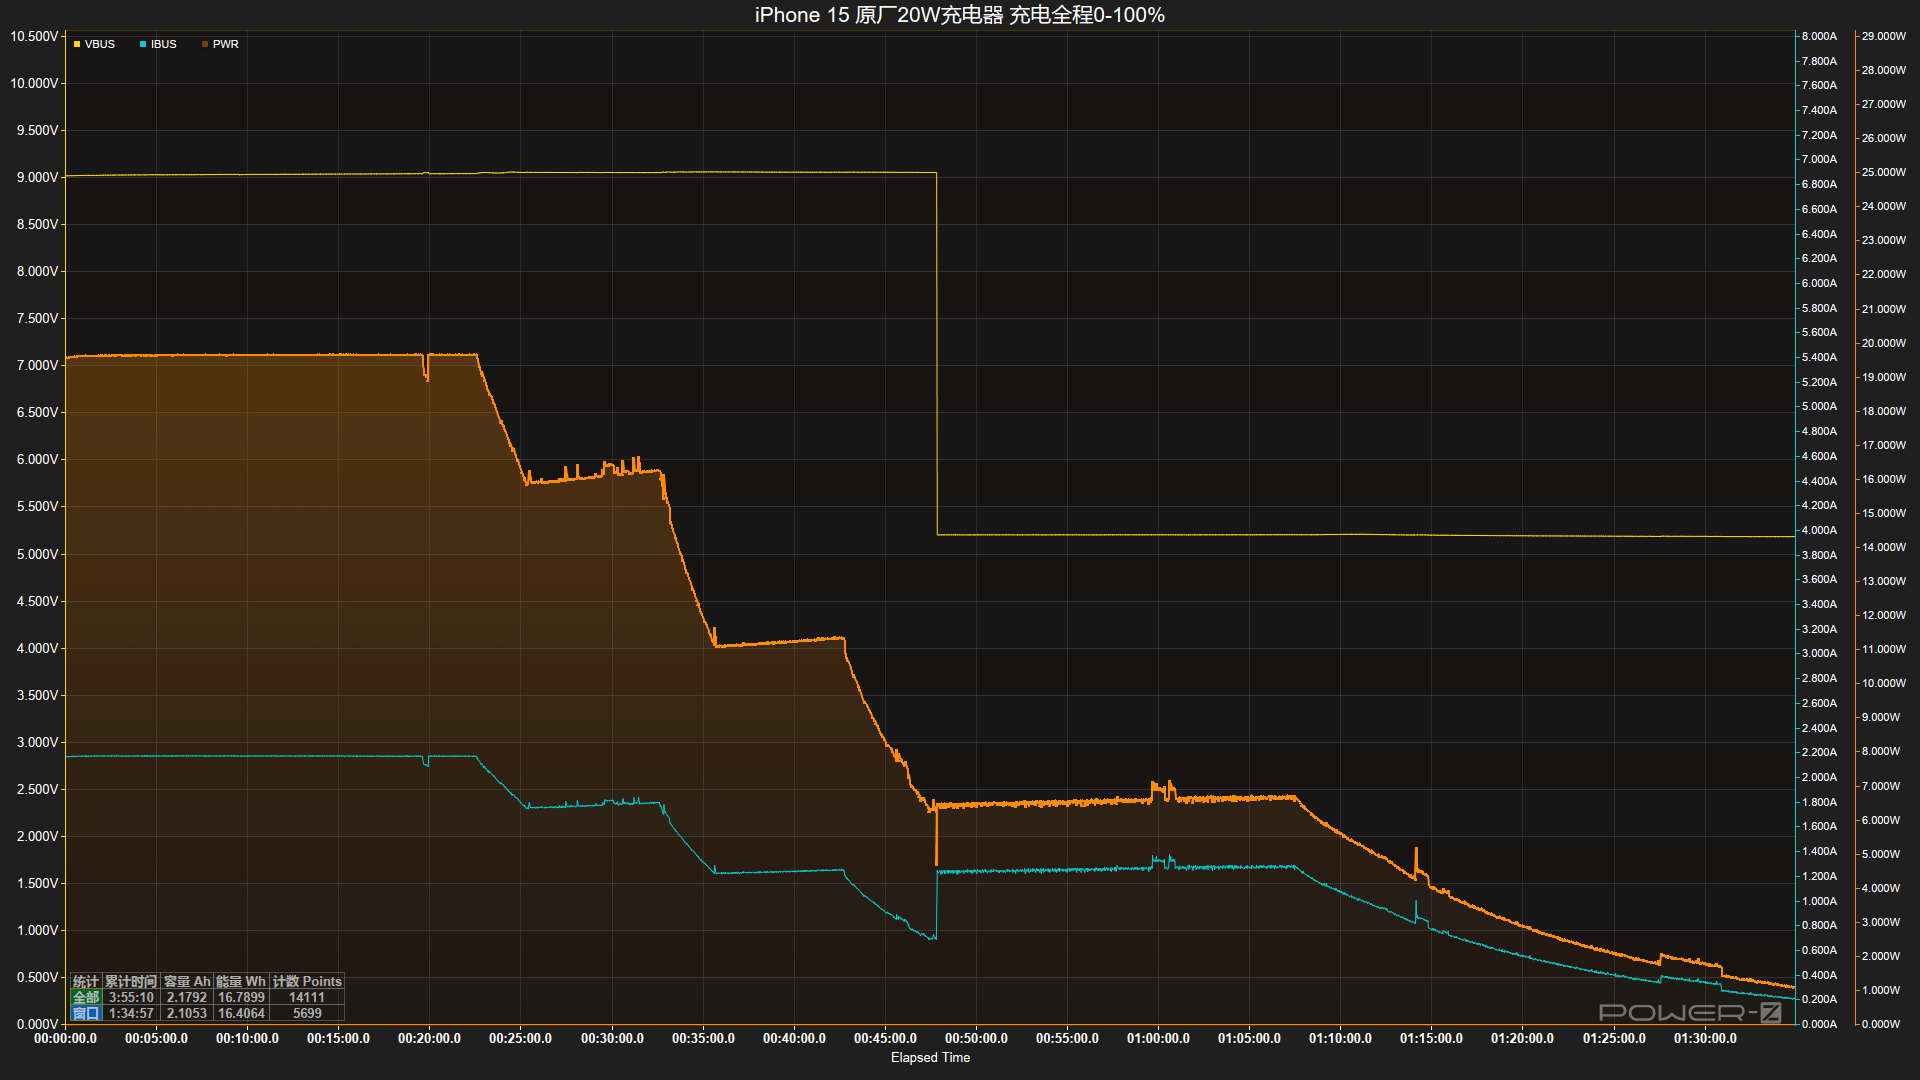Click the yellow VBUS legend swatch
The height and width of the screenshot is (1080, 1920).
pos(77,44)
